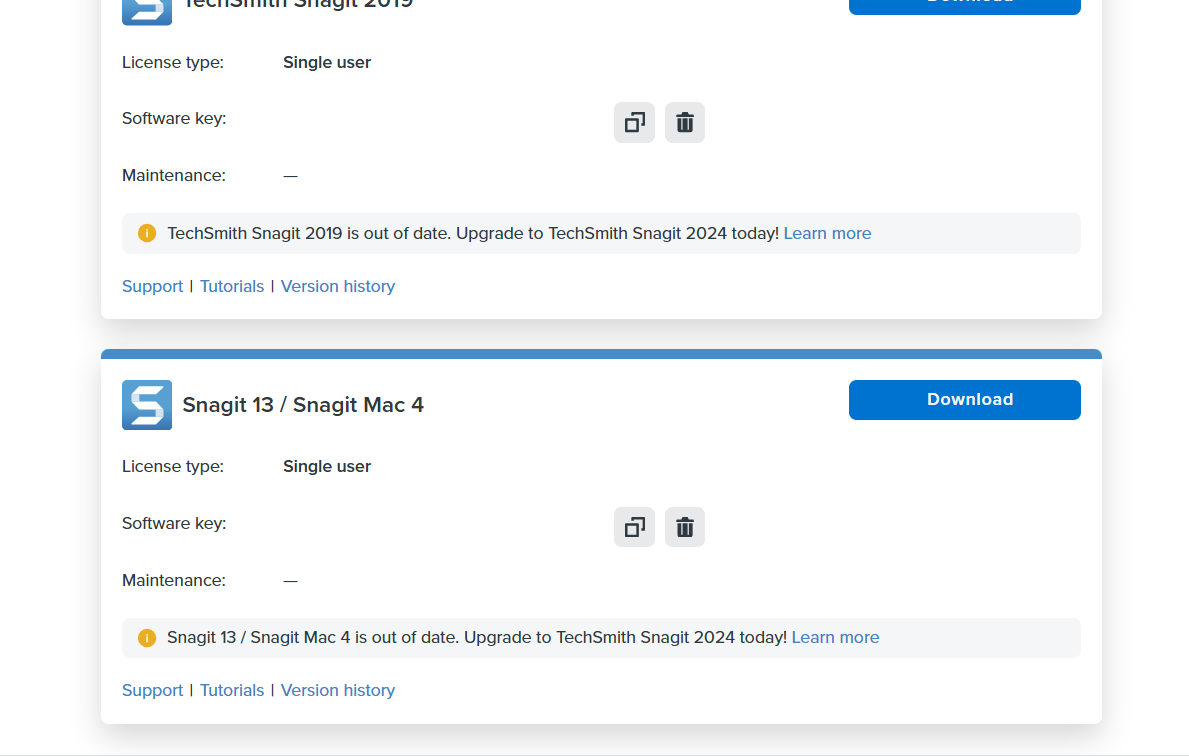Click the 'Software key:' label in Snagit 2019 card
The width and height of the screenshot is (1189, 756).
[174, 119]
